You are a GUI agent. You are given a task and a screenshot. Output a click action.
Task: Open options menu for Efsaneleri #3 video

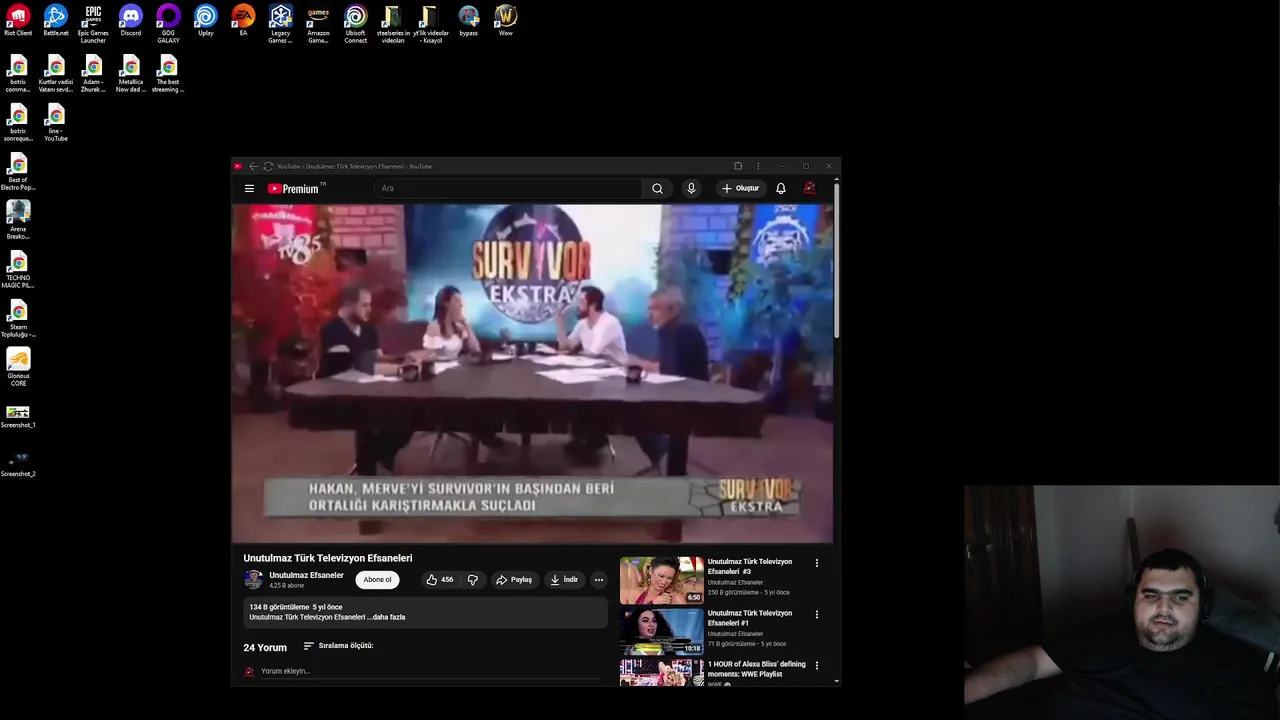pyautogui.click(x=817, y=563)
